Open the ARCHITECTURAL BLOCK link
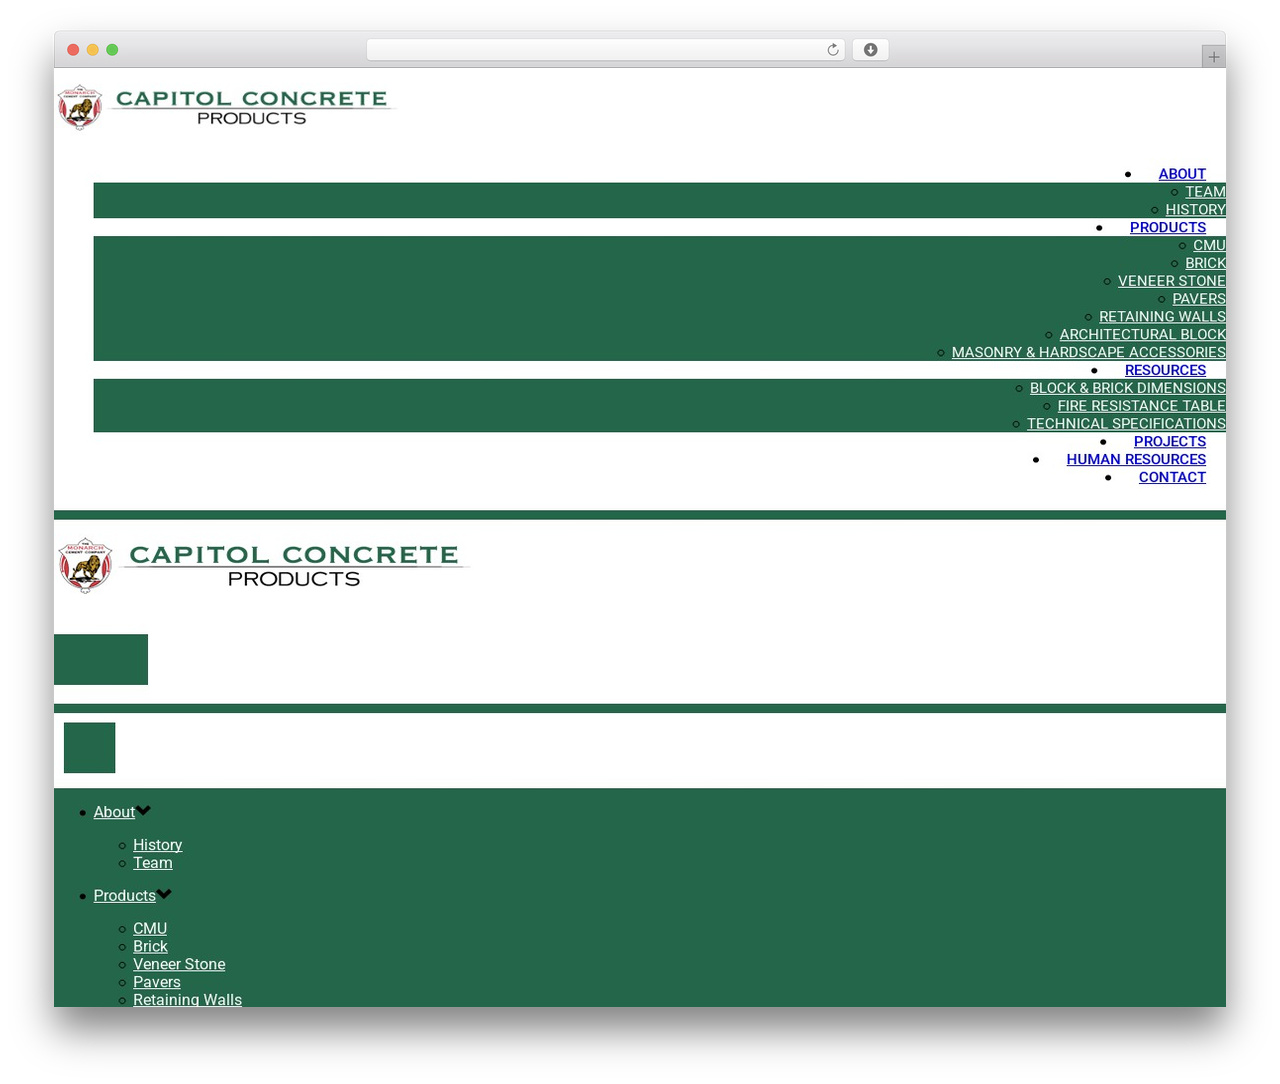Screen dimensions: 1280x1084 tap(1143, 335)
